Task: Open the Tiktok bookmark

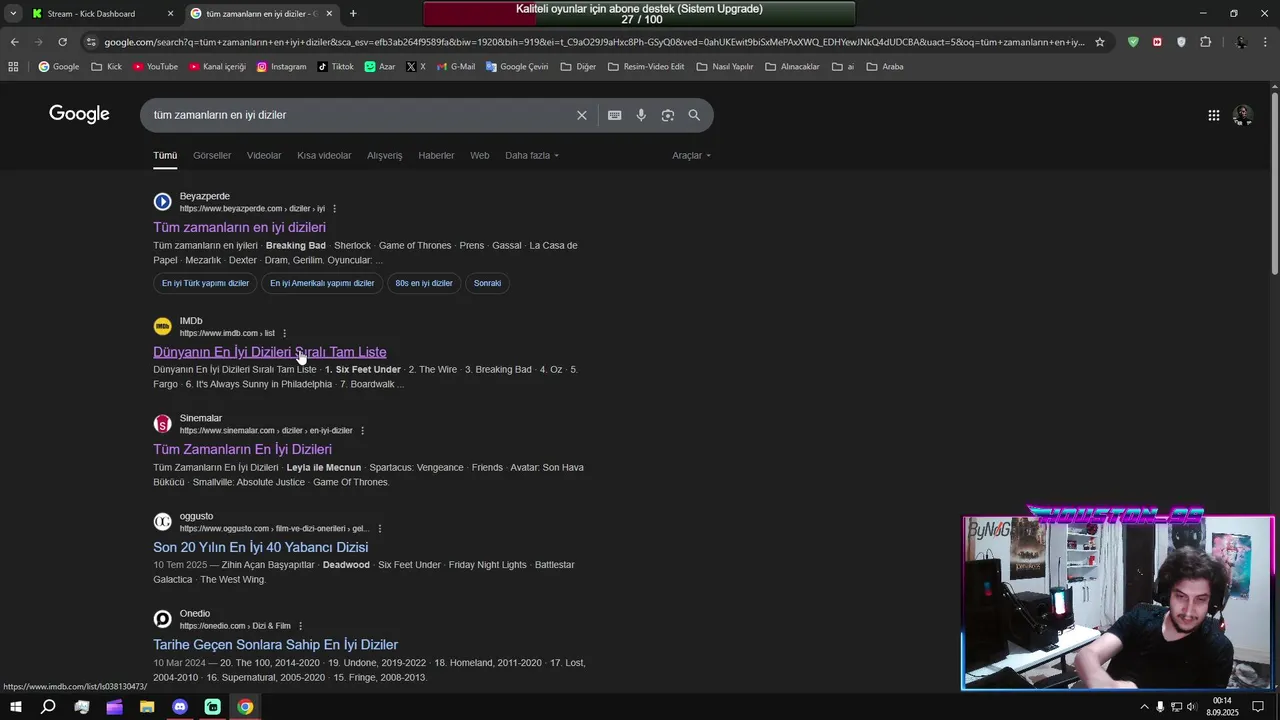Action: click(335, 67)
